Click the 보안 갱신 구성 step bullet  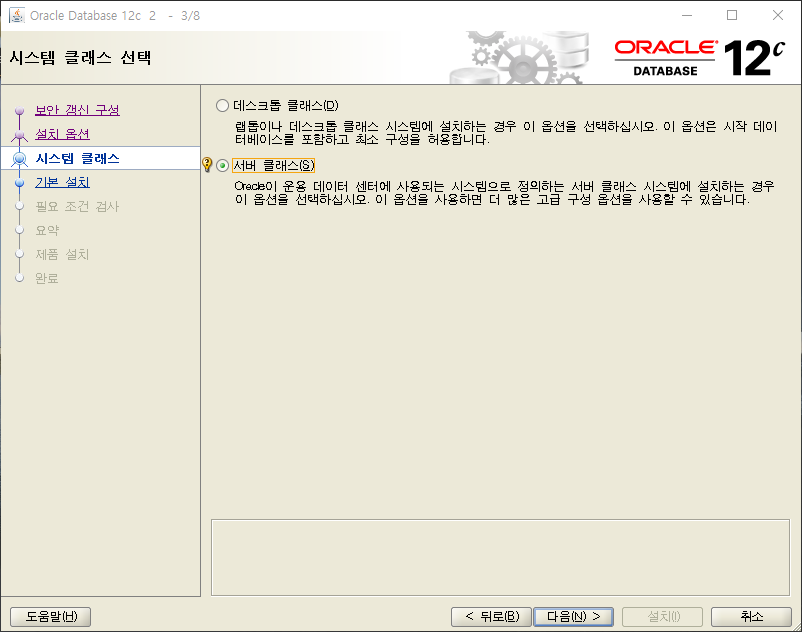click(x=19, y=110)
